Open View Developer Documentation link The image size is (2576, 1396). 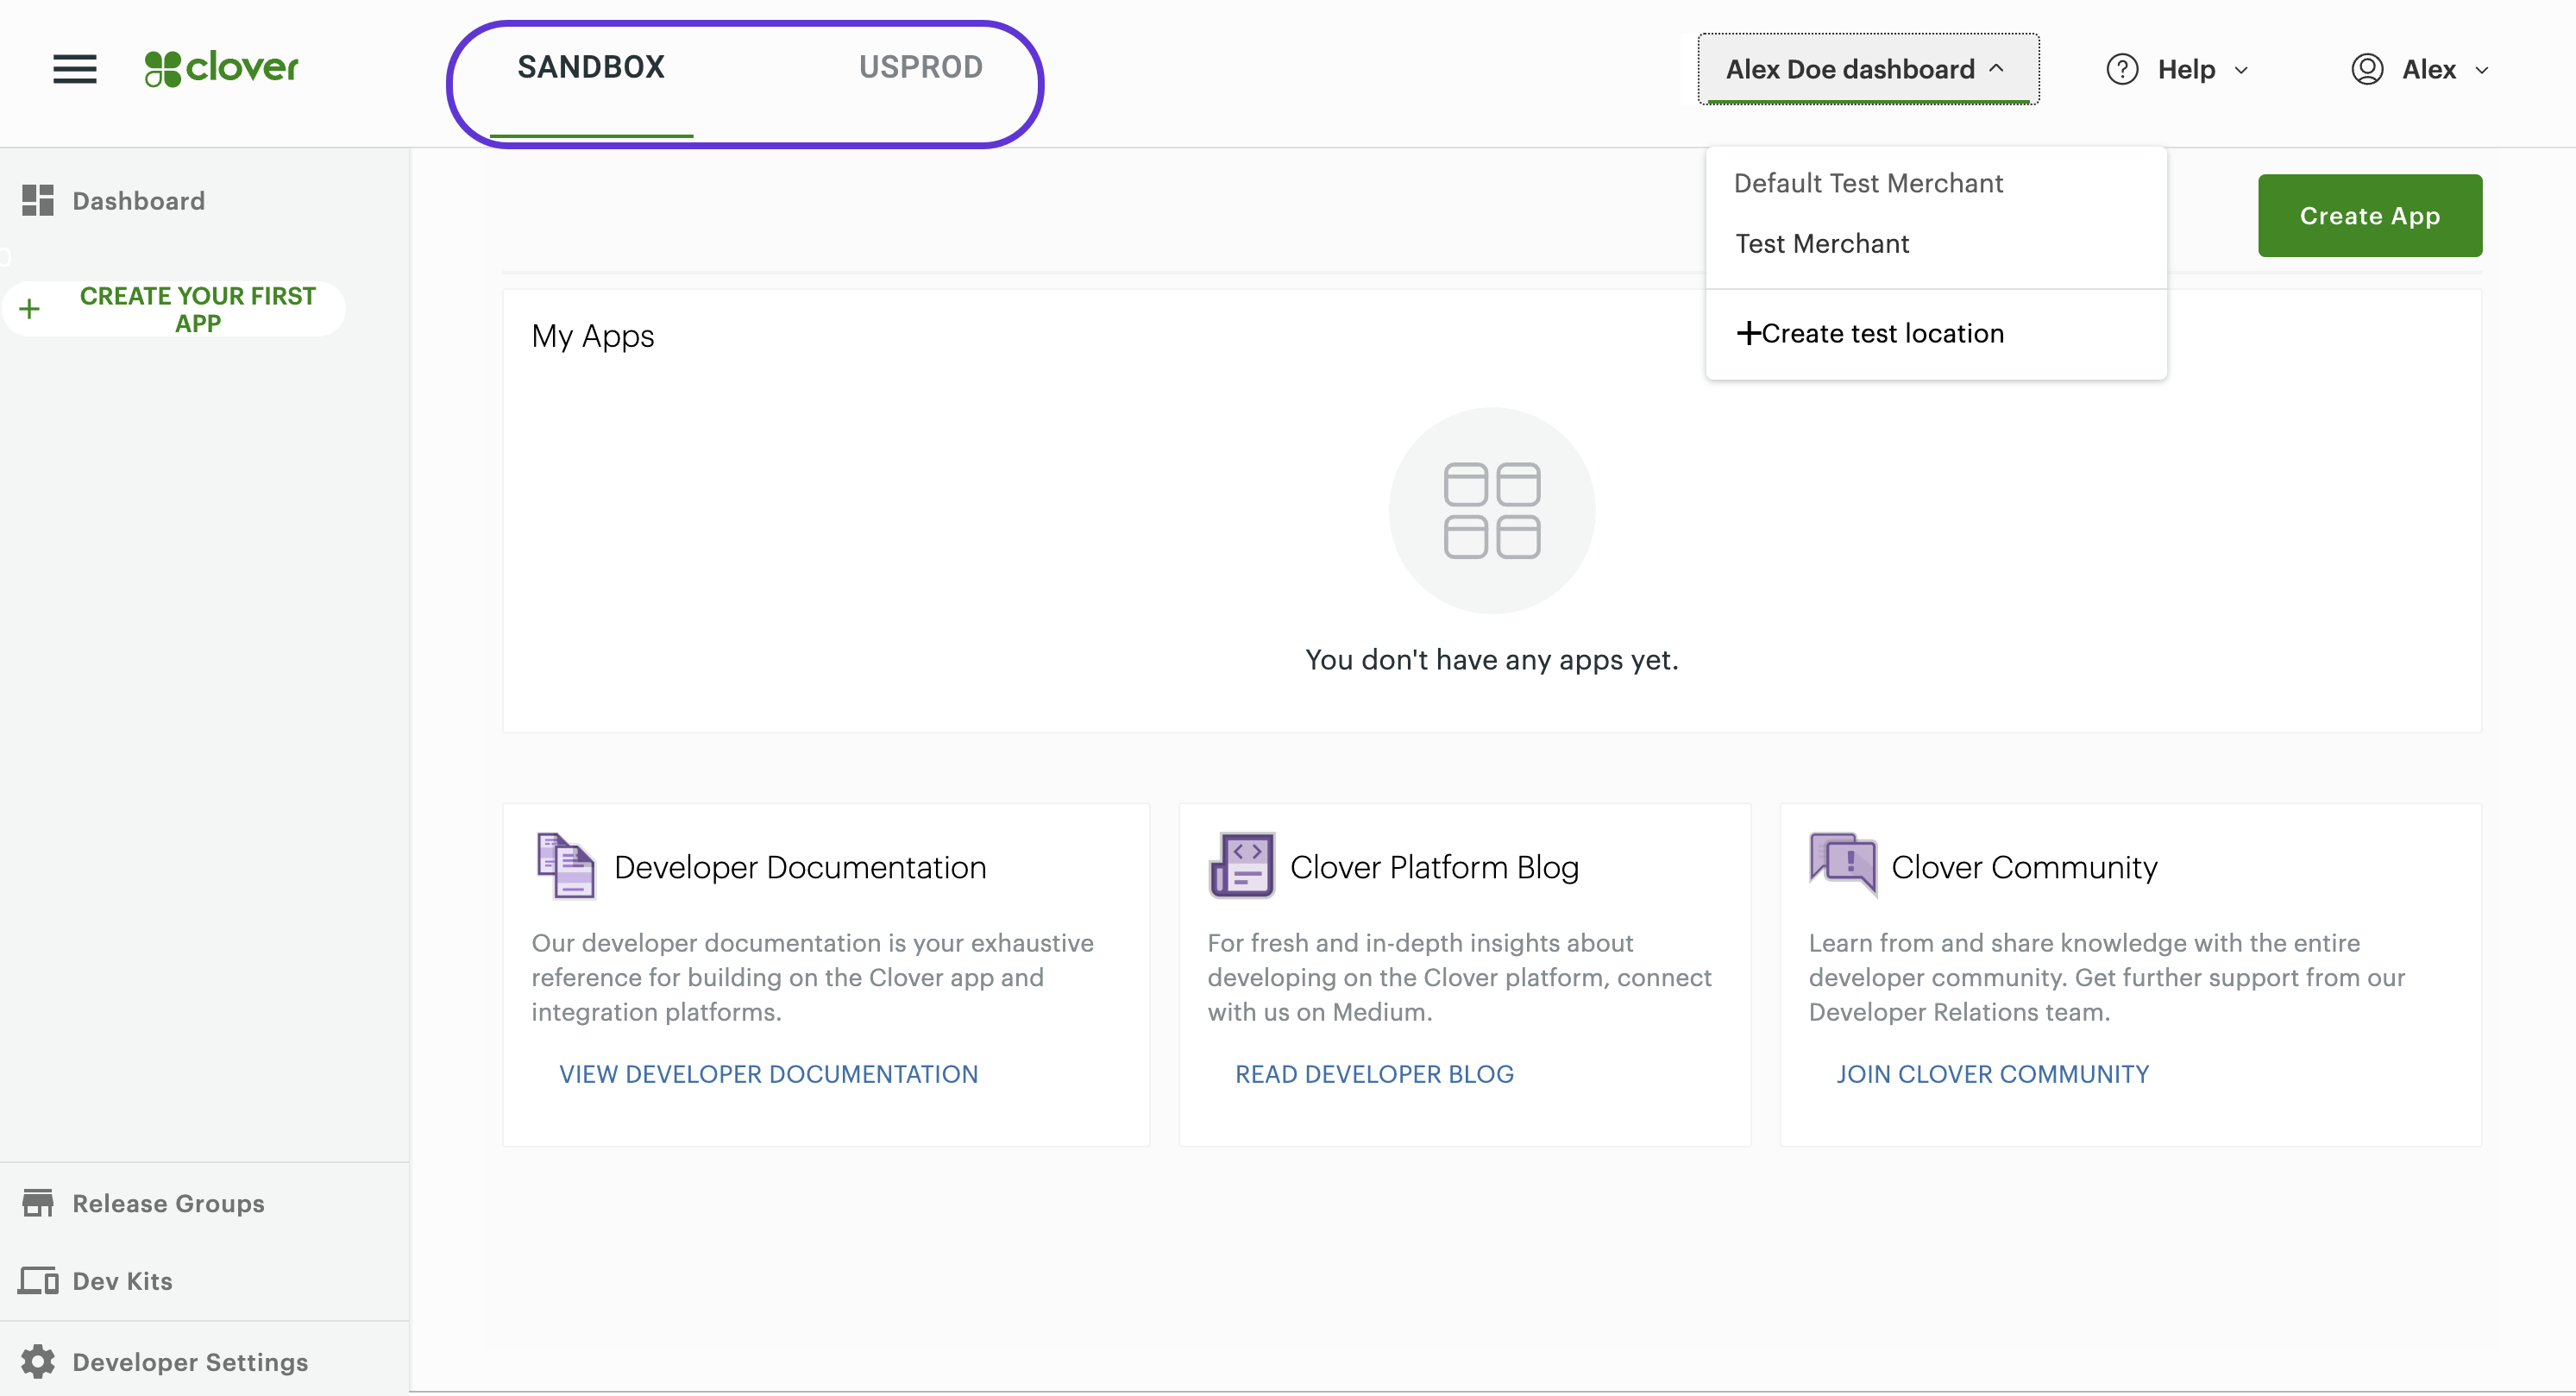pyautogui.click(x=768, y=1073)
